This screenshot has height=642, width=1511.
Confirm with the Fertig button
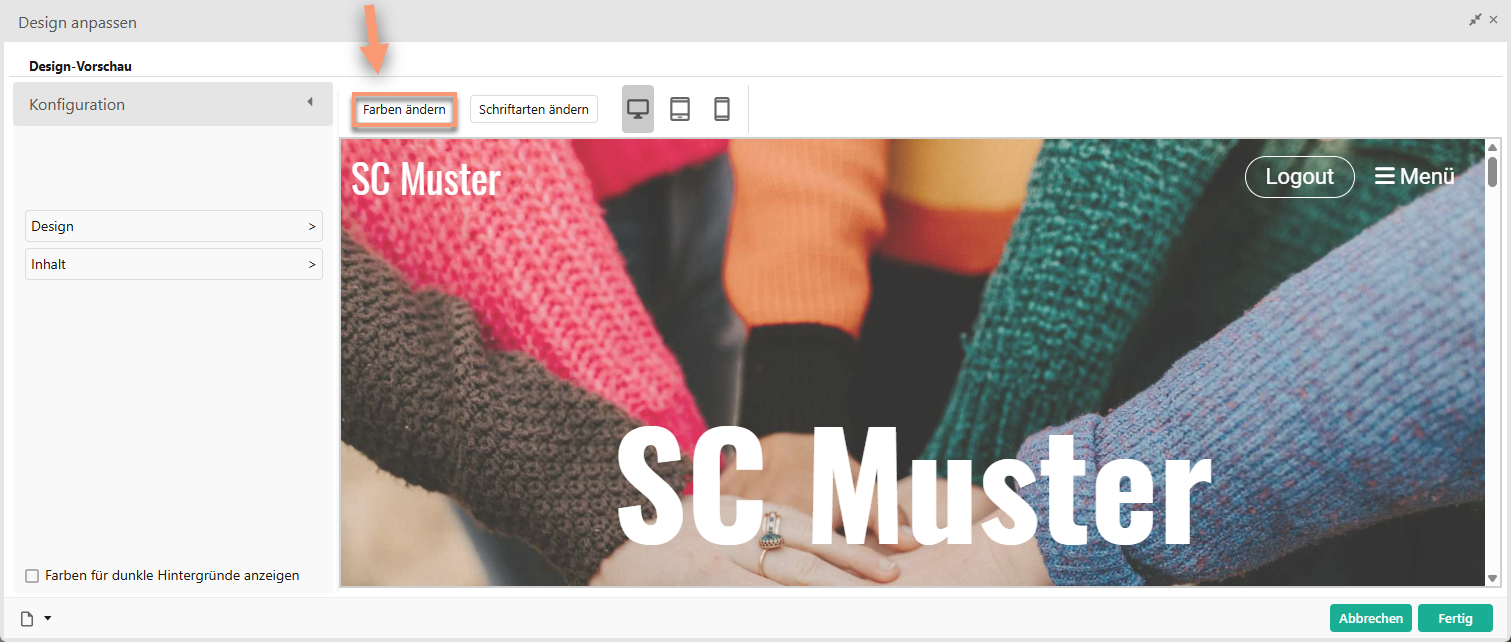[x=1455, y=618]
